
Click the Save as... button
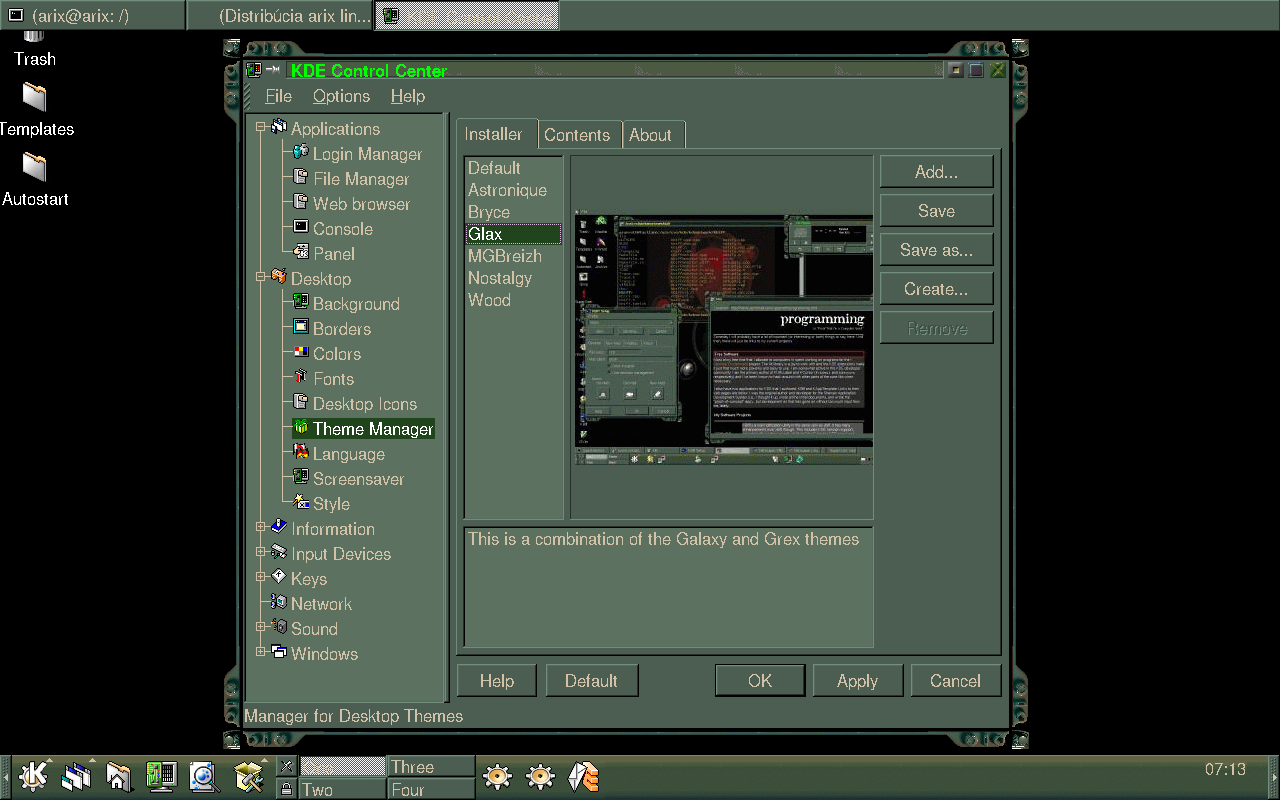[936, 250]
